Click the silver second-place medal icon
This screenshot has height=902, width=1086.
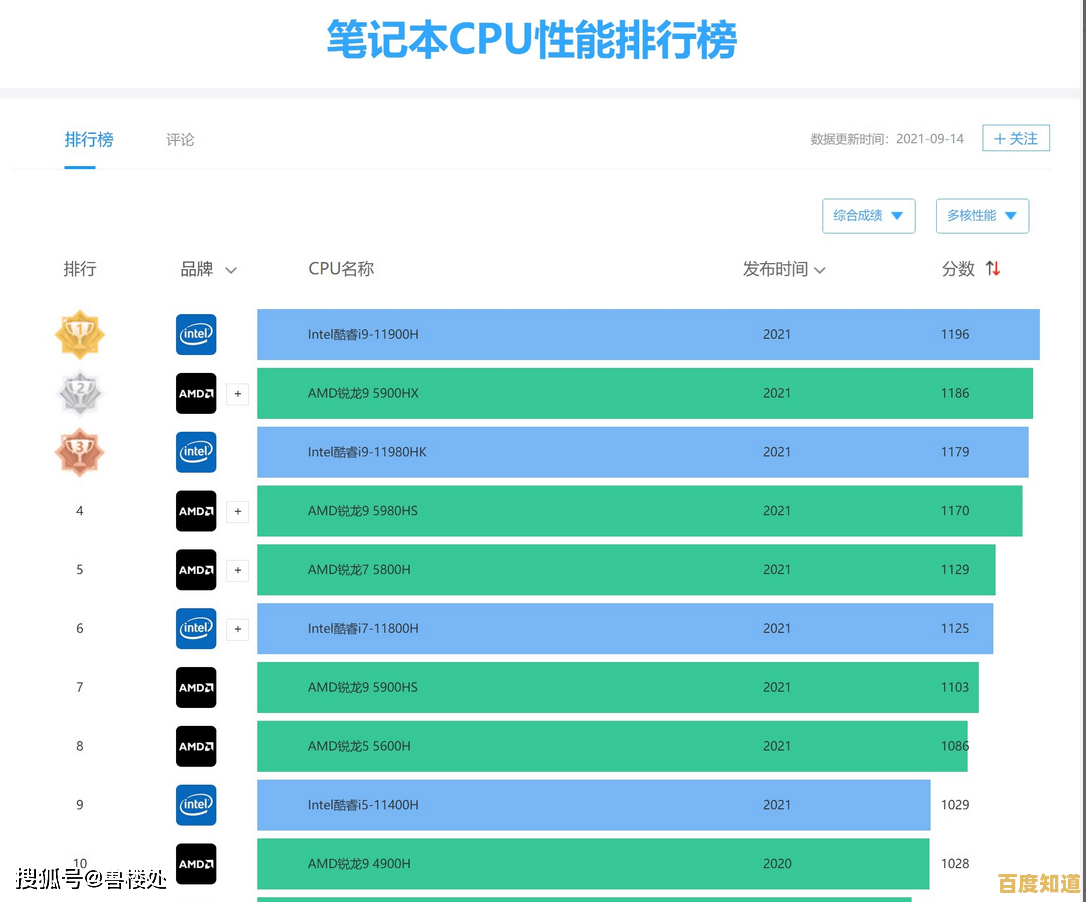(x=79, y=393)
